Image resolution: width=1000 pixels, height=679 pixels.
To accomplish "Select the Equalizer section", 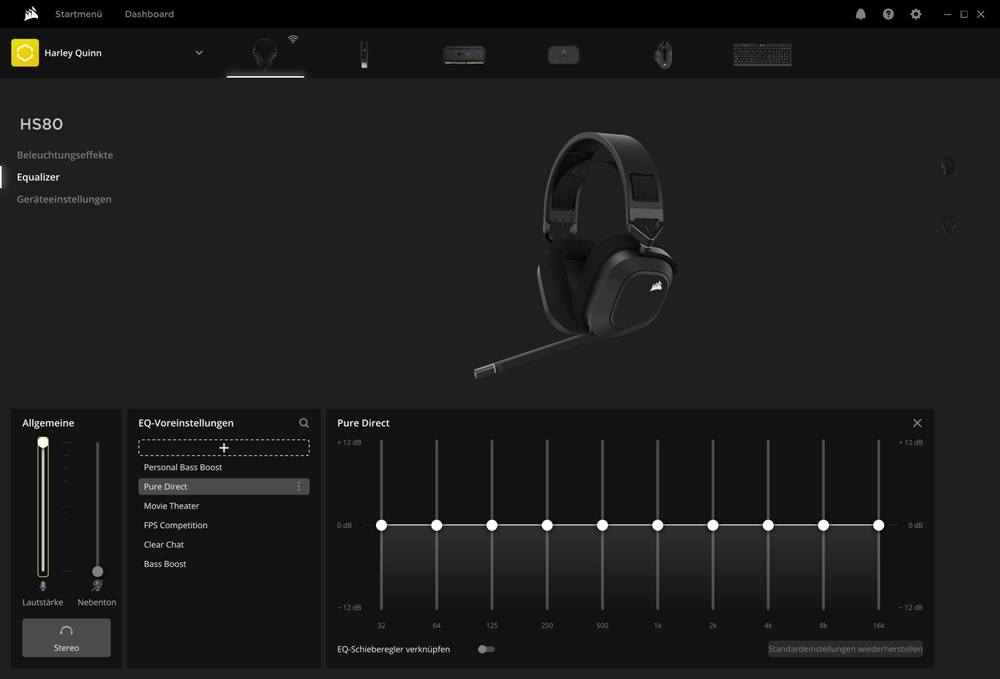I will click(x=38, y=177).
